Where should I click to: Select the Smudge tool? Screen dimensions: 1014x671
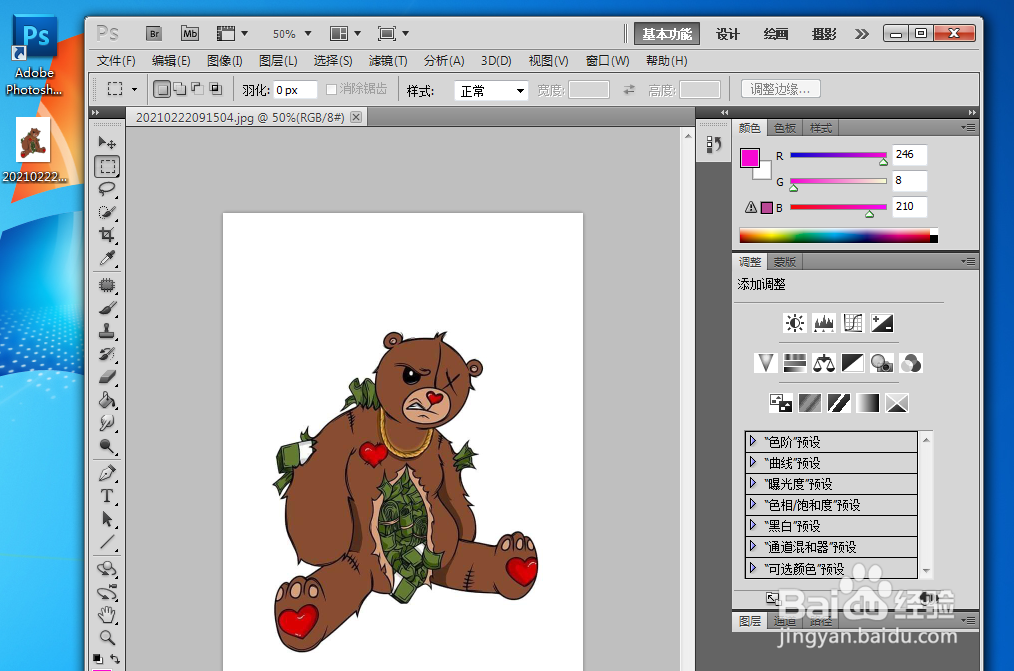point(107,423)
